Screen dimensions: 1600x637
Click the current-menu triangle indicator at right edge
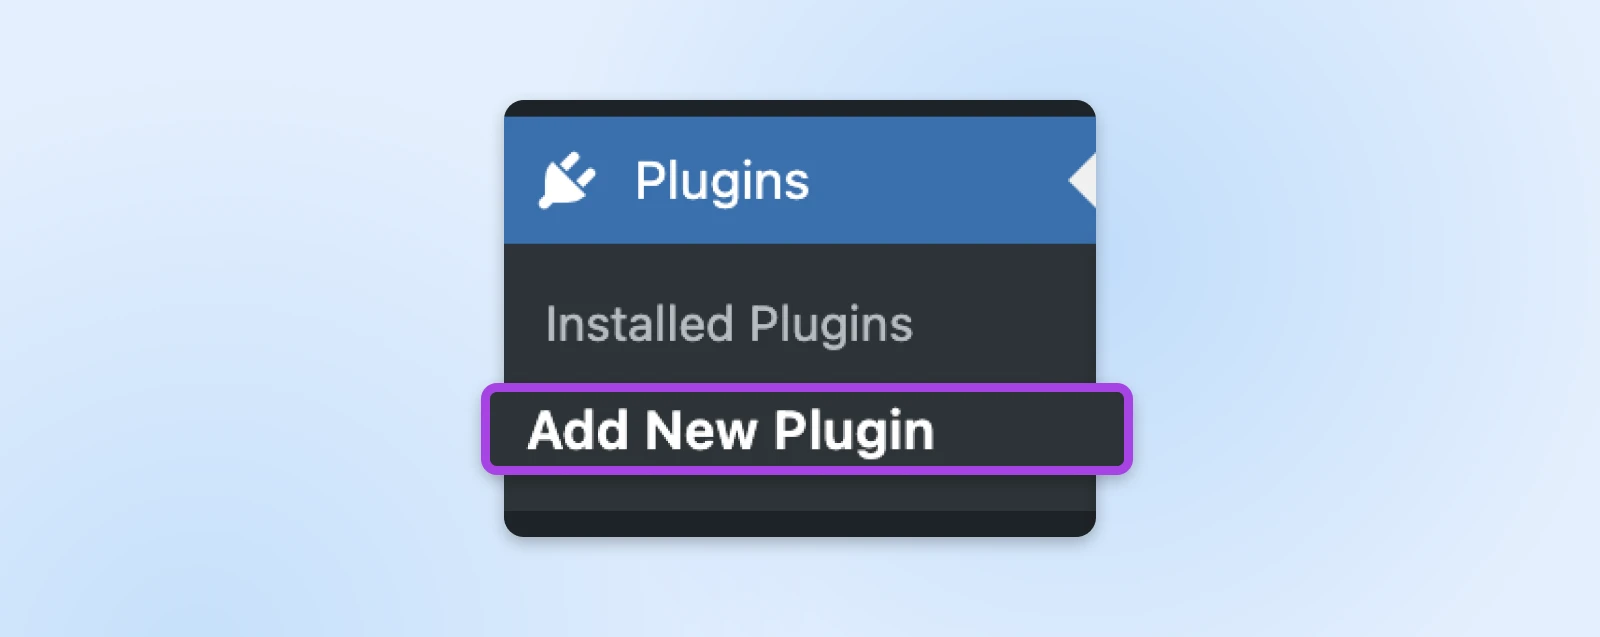tap(1082, 180)
